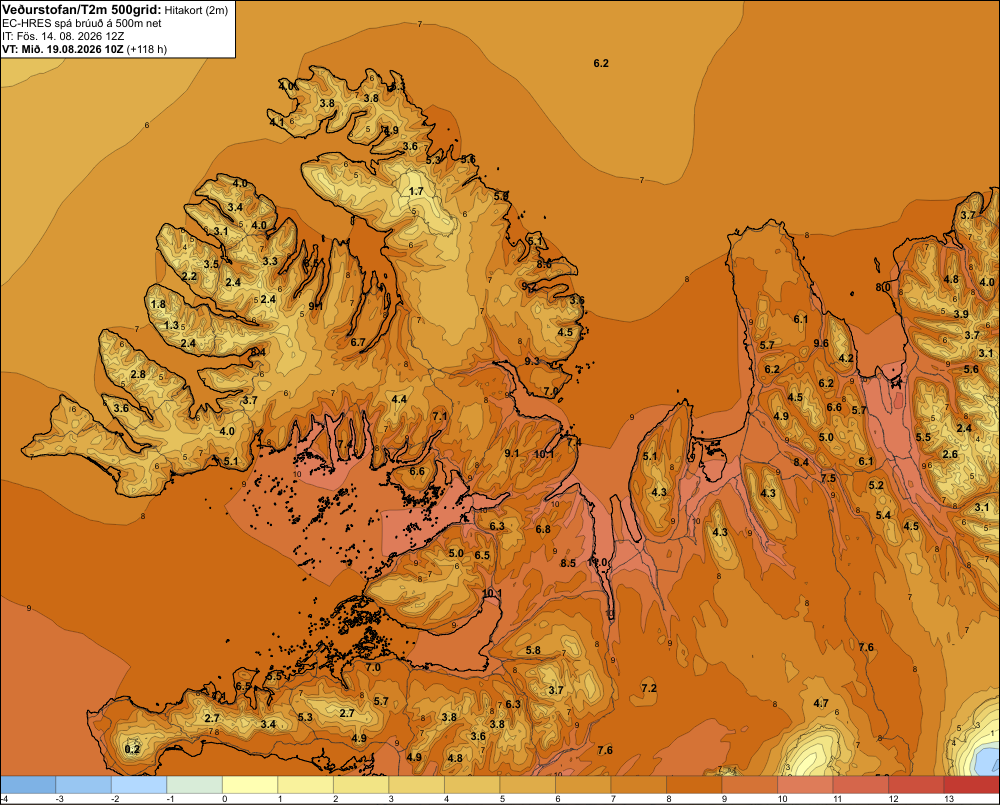Click the '1.8' temperature value
The height and width of the screenshot is (805, 1000).
[x=158, y=304]
